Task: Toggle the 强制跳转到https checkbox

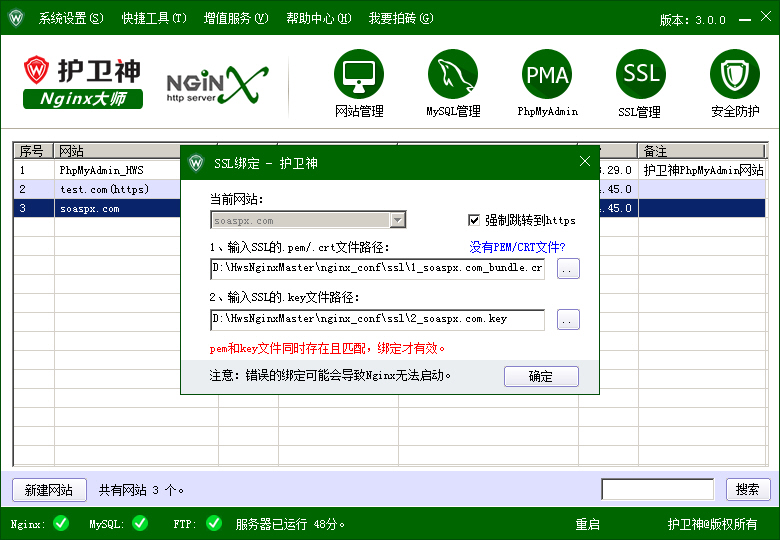Action: (x=474, y=220)
